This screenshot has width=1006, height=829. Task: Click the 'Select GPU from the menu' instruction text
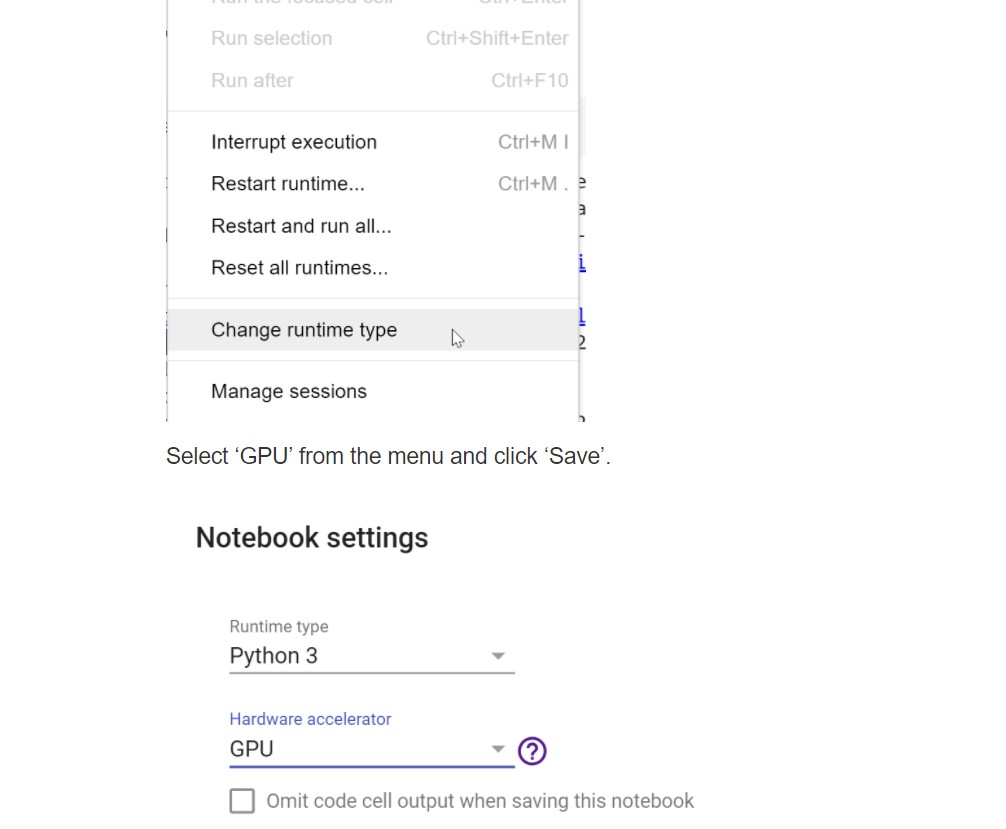point(388,456)
